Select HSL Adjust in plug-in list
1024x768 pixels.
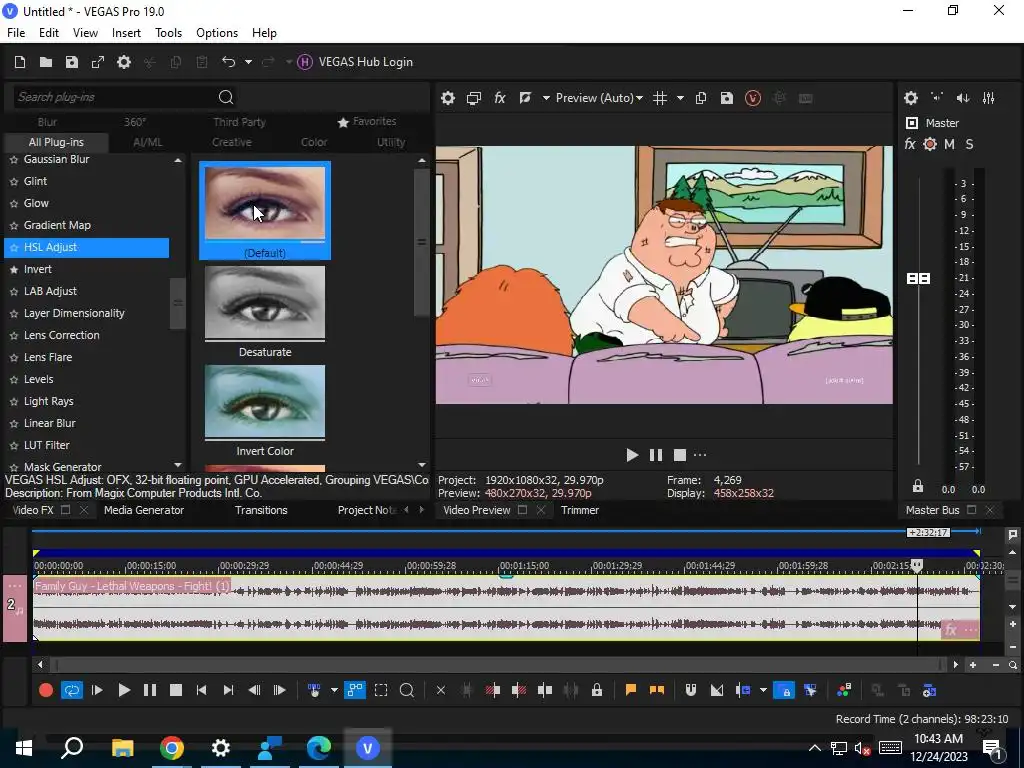pyautogui.click(x=86, y=248)
